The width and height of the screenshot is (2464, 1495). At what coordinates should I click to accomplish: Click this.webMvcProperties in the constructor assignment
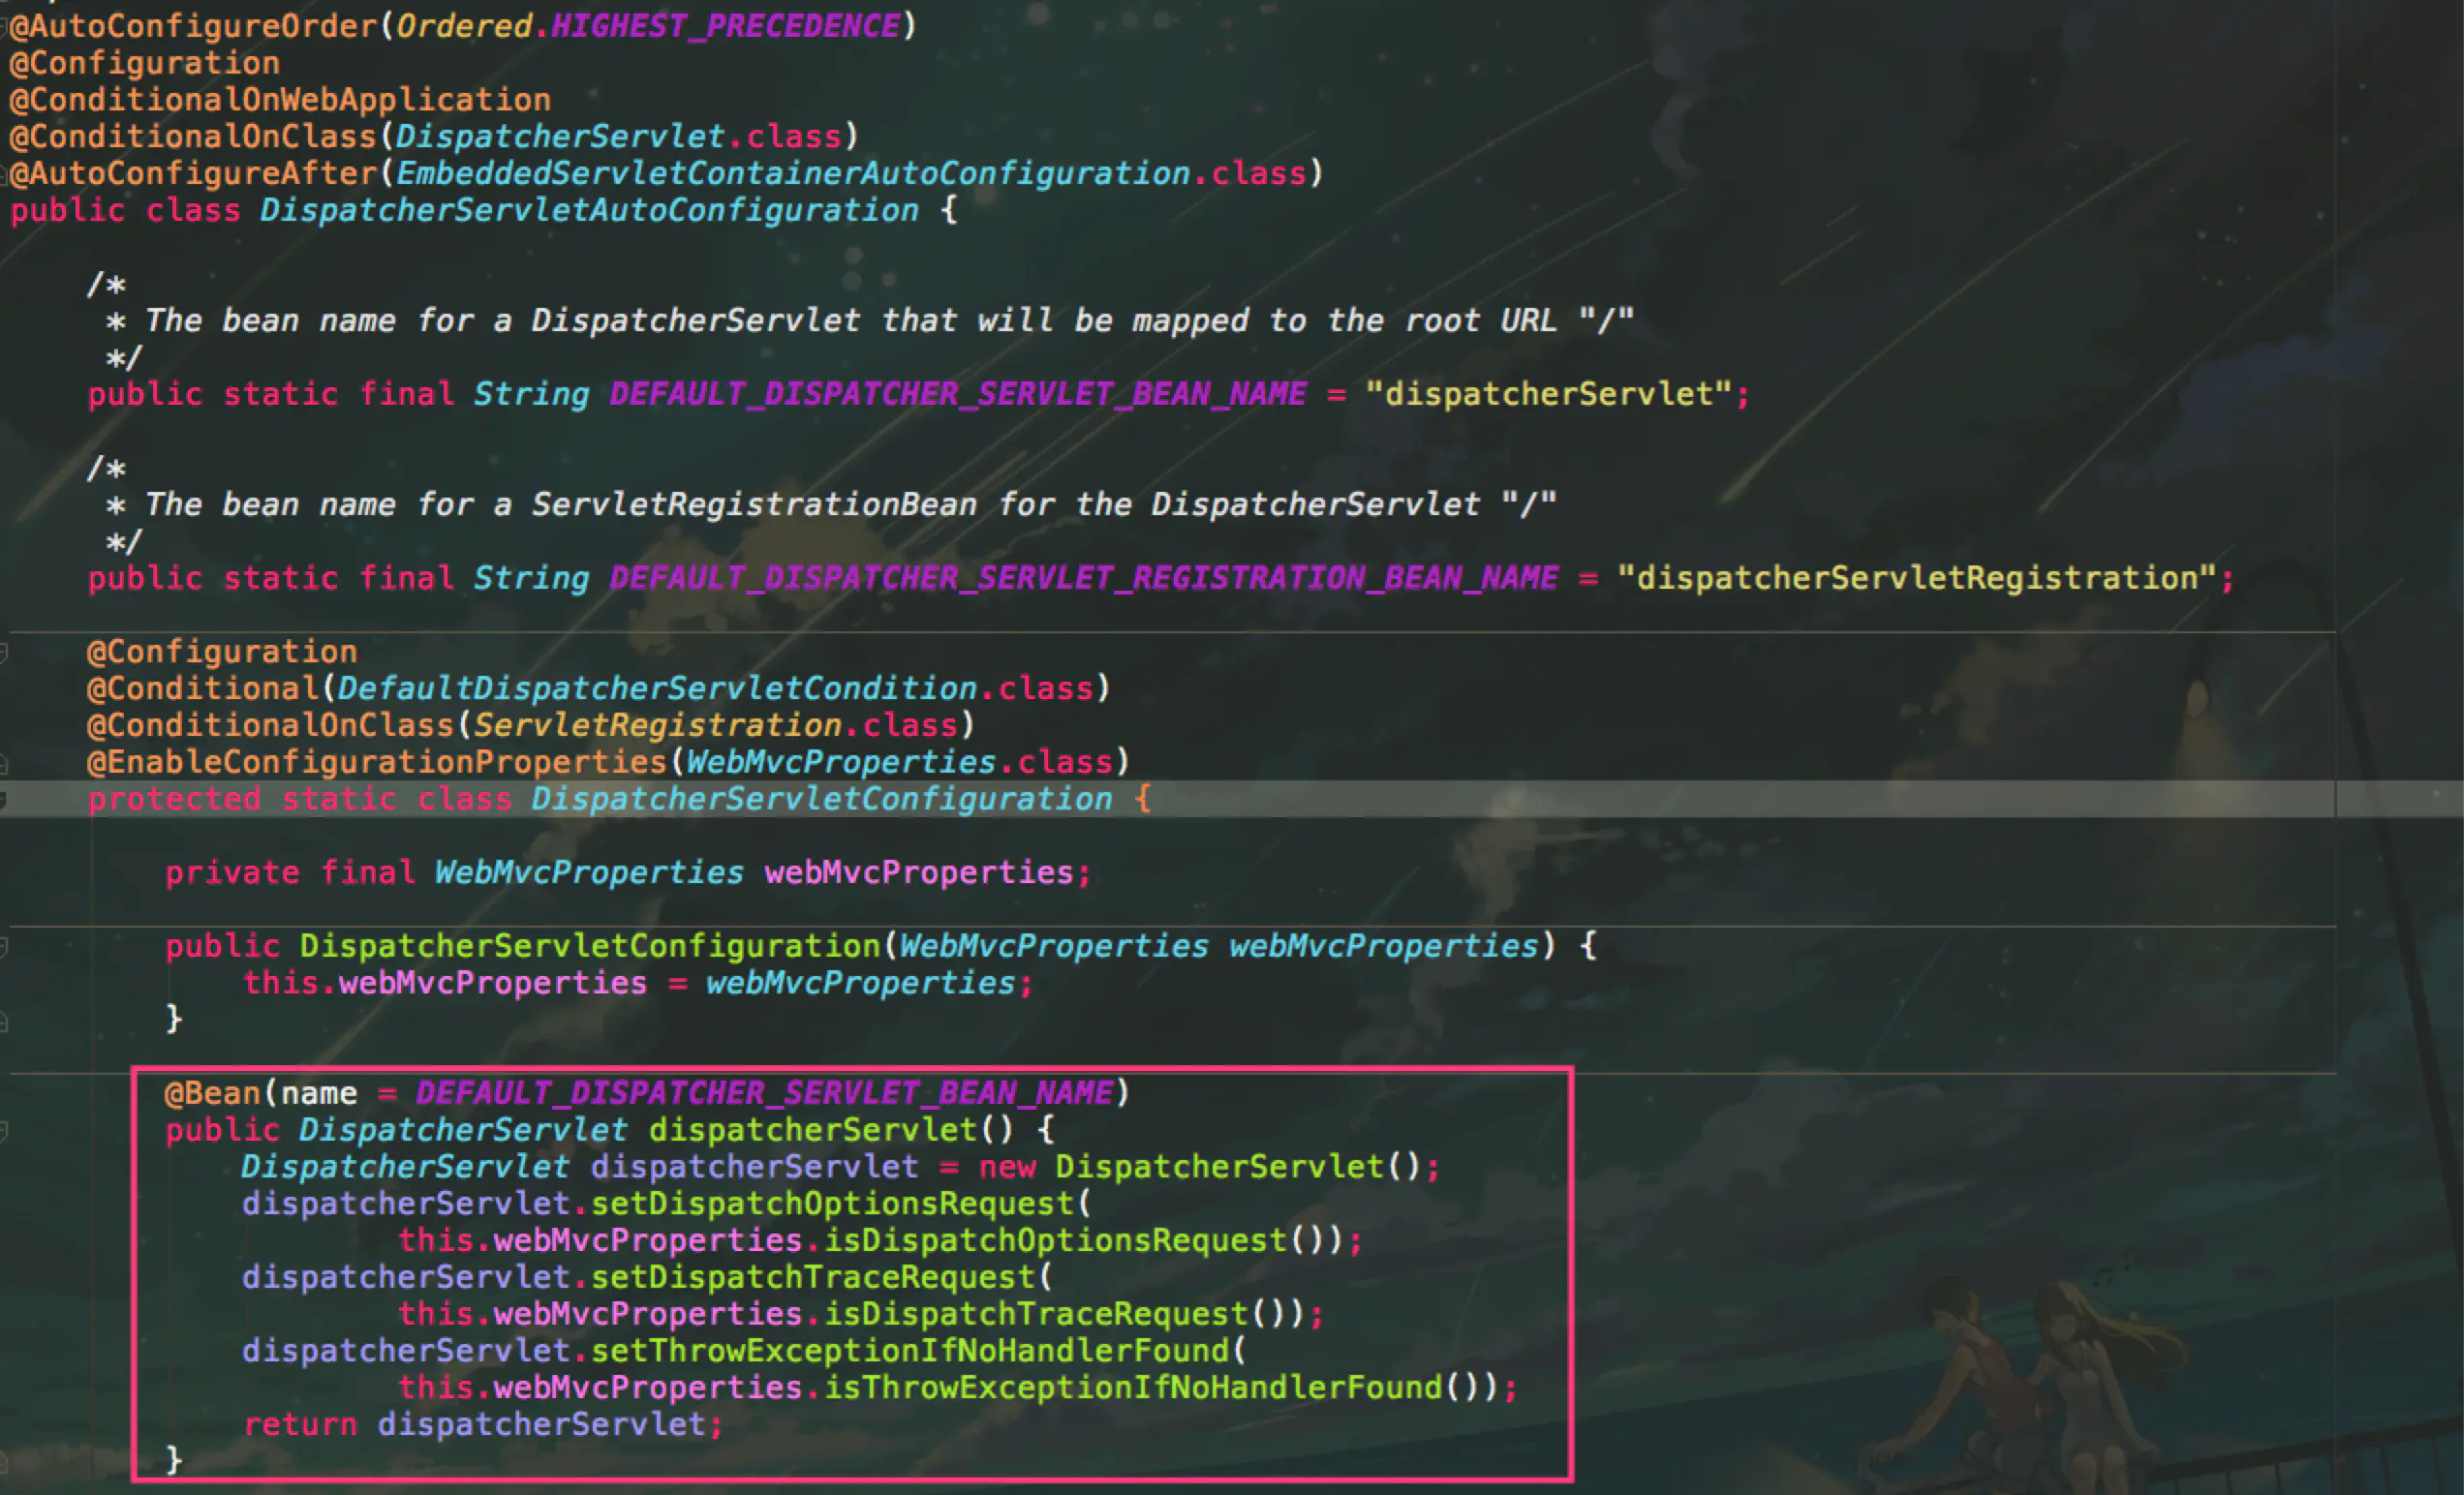coord(445,983)
